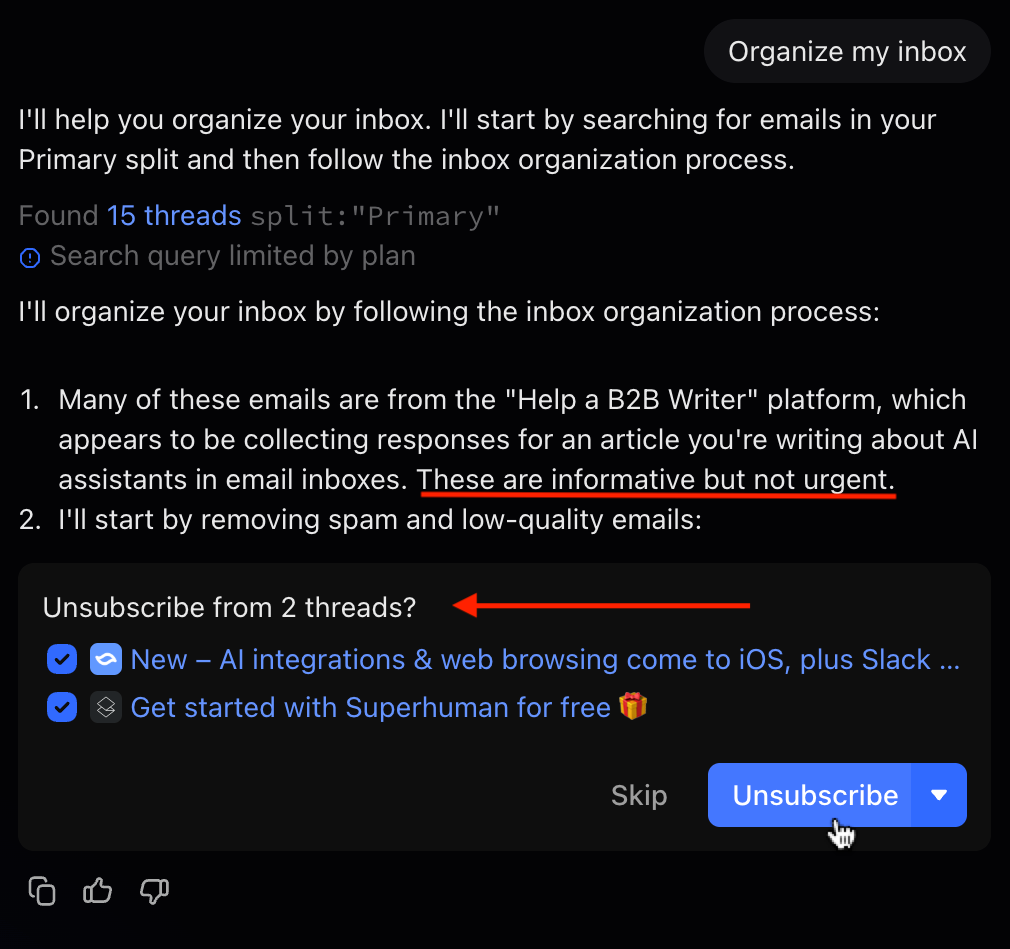Click the 'Unsubscribe from 2 threads?' heading

pyautogui.click(x=229, y=607)
